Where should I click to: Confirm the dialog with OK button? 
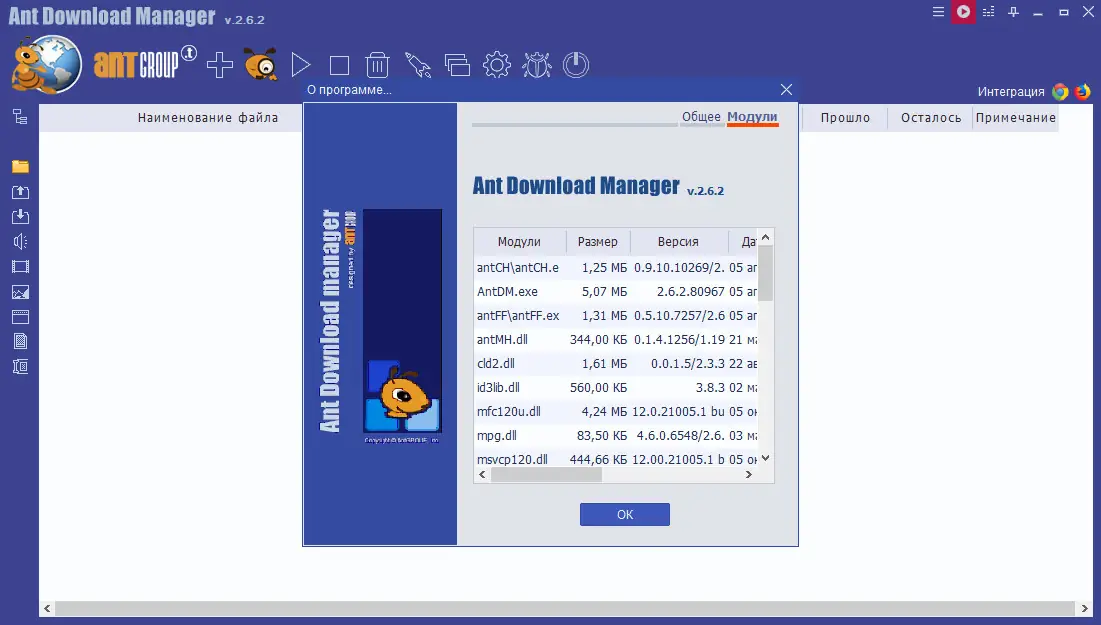[x=625, y=515]
